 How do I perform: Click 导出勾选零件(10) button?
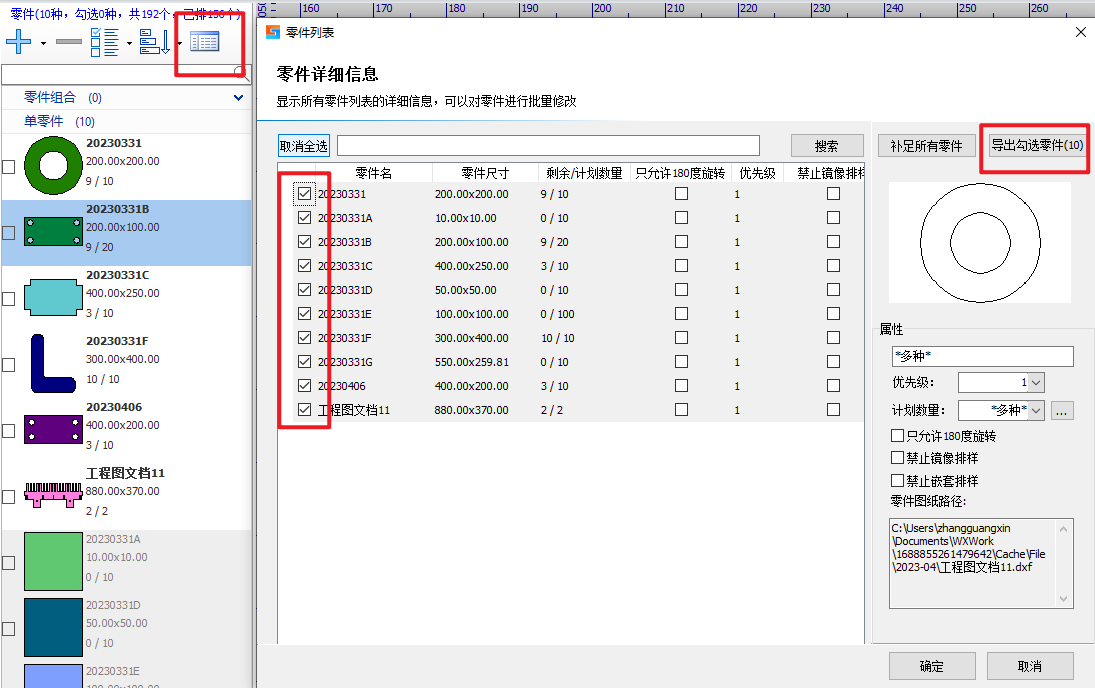(x=1037, y=146)
